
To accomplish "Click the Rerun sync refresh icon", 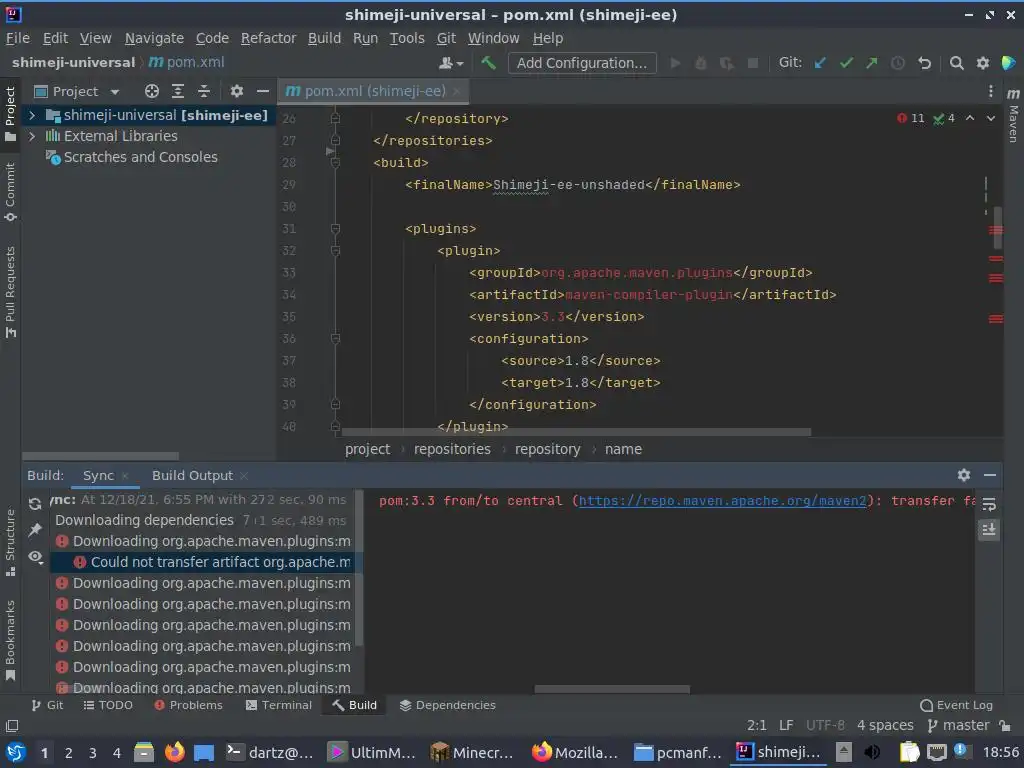I will click(x=35, y=504).
